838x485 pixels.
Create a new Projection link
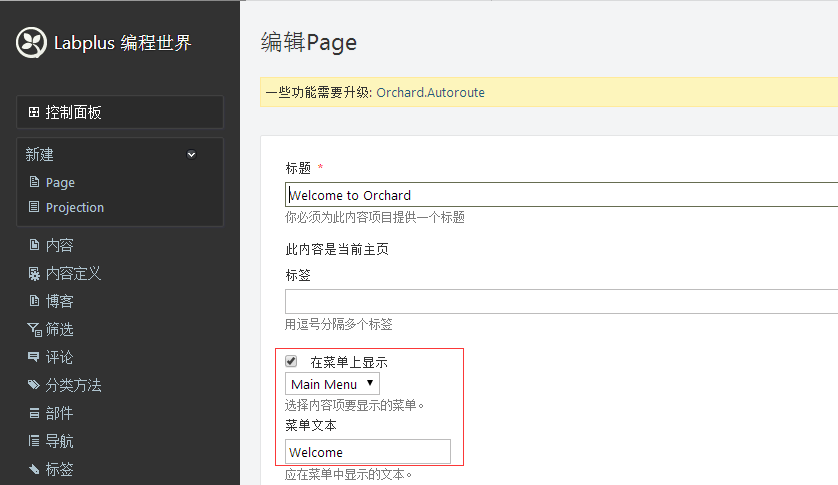click(75, 207)
